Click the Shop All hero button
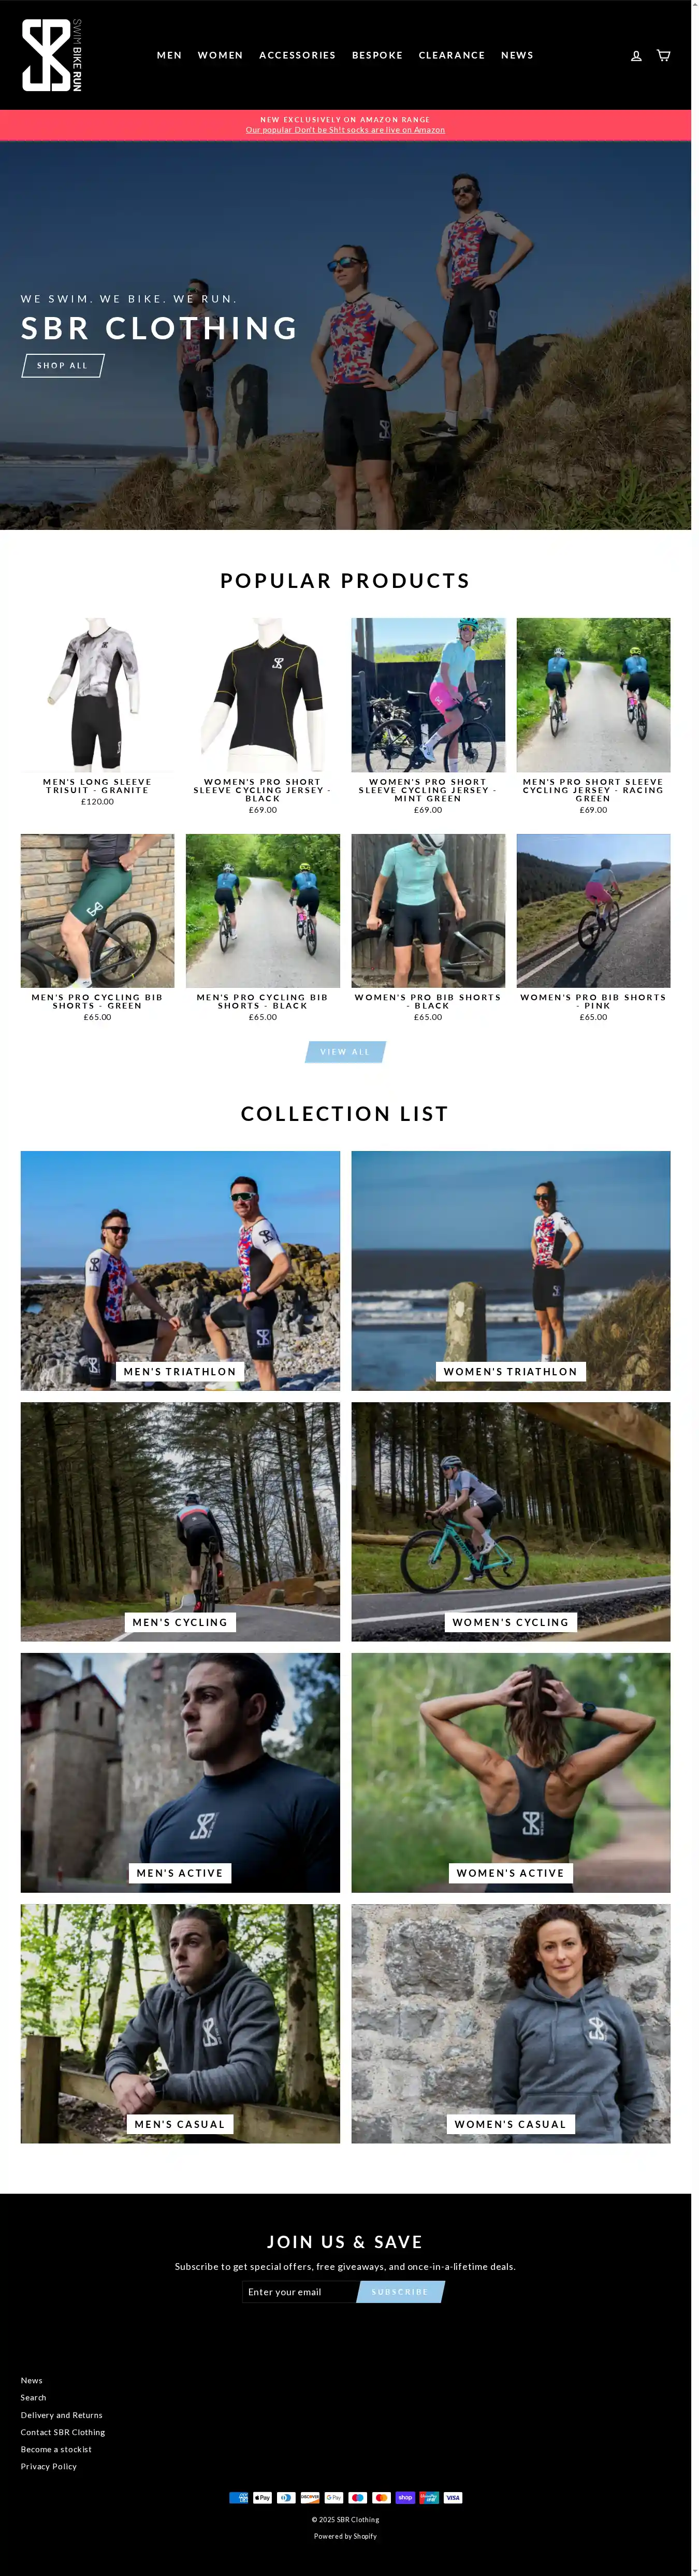Screen dimensions: 699x2576 coord(63,365)
